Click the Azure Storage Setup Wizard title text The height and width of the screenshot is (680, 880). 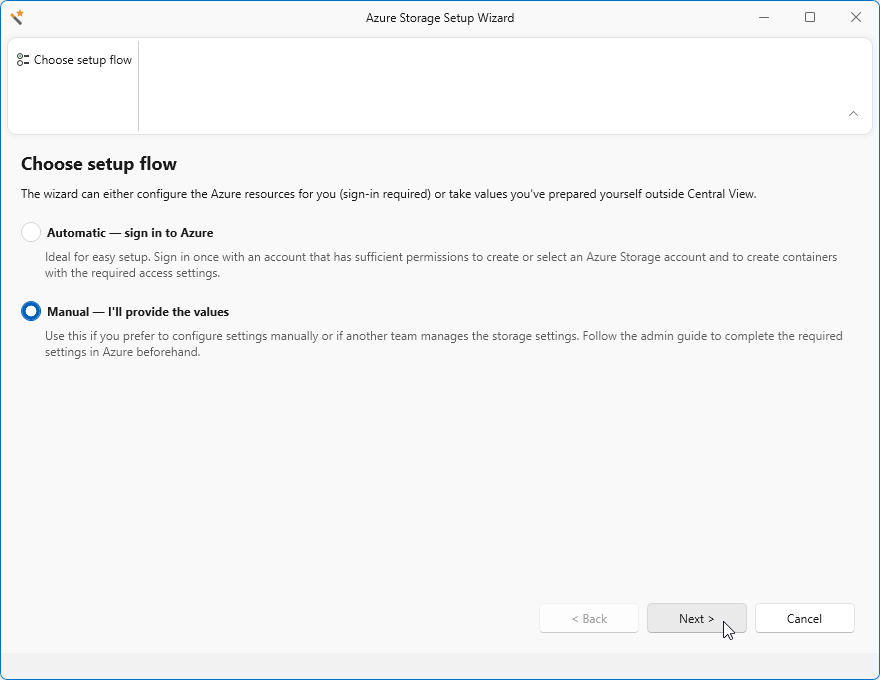440,18
